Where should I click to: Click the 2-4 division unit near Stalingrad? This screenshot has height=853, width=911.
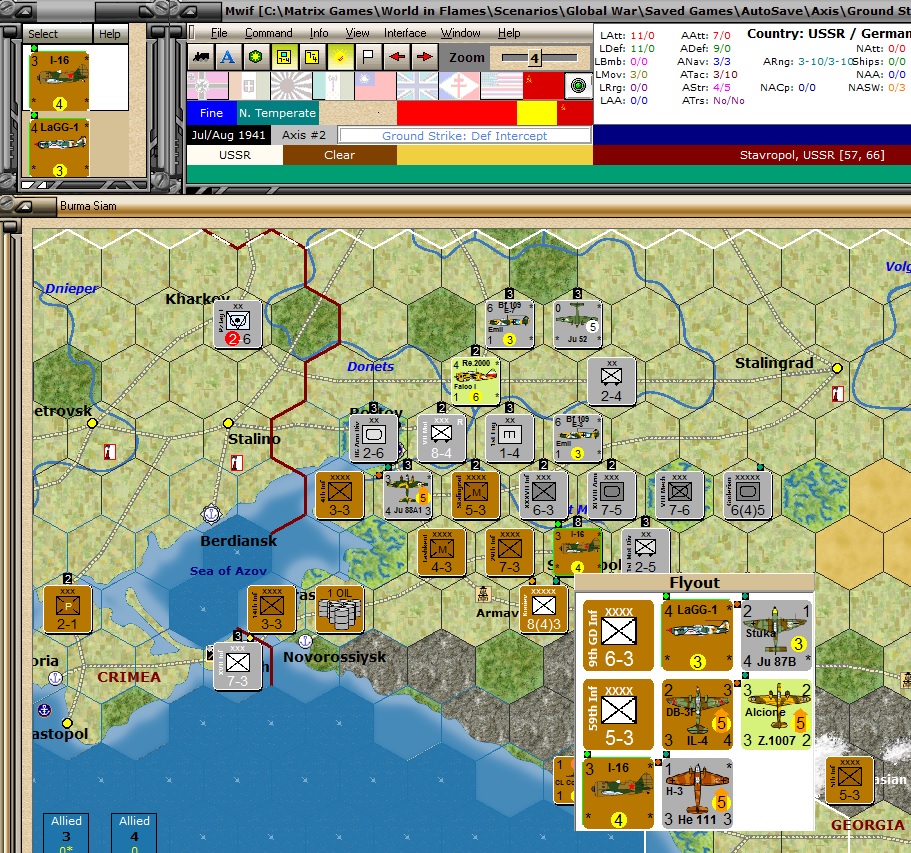tap(611, 381)
